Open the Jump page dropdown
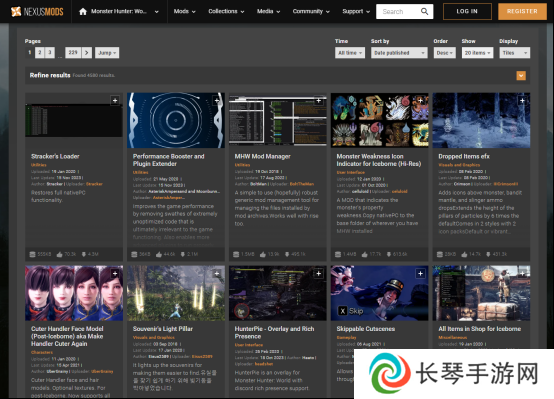The width and height of the screenshot is (554, 399). click(x=107, y=53)
